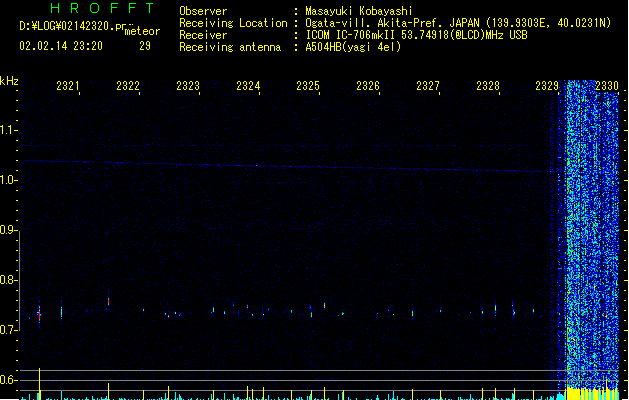The image size is (629, 400).
Task: Click the Receiving antenna label
Action: pos(230,47)
